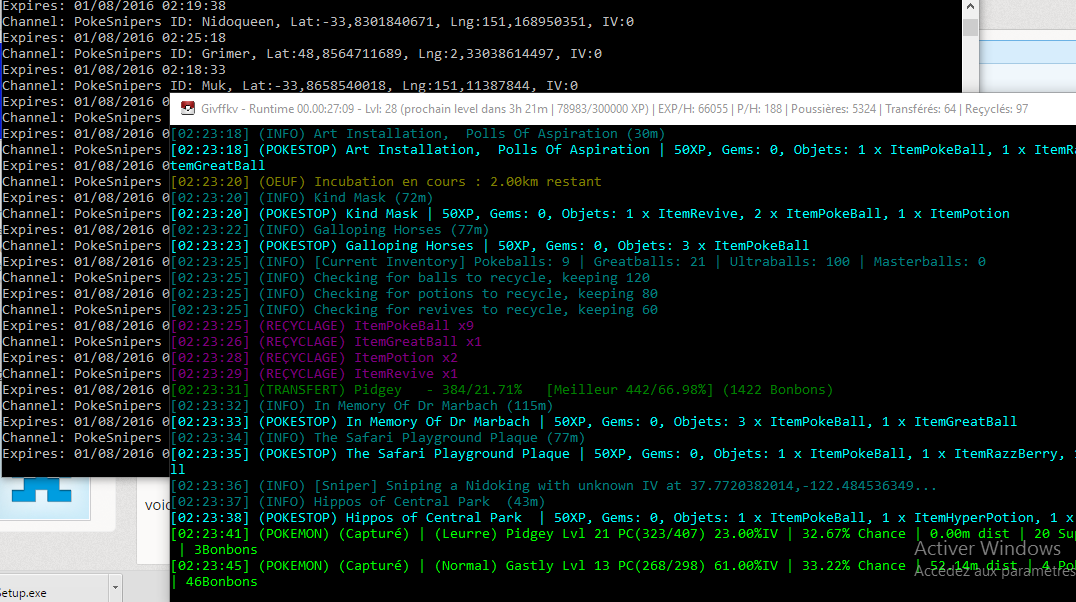Image resolution: width=1076 pixels, height=602 pixels.
Task: Click the "Expires: 01/08/2016 02:18:33" line
Action: coord(114,69)
